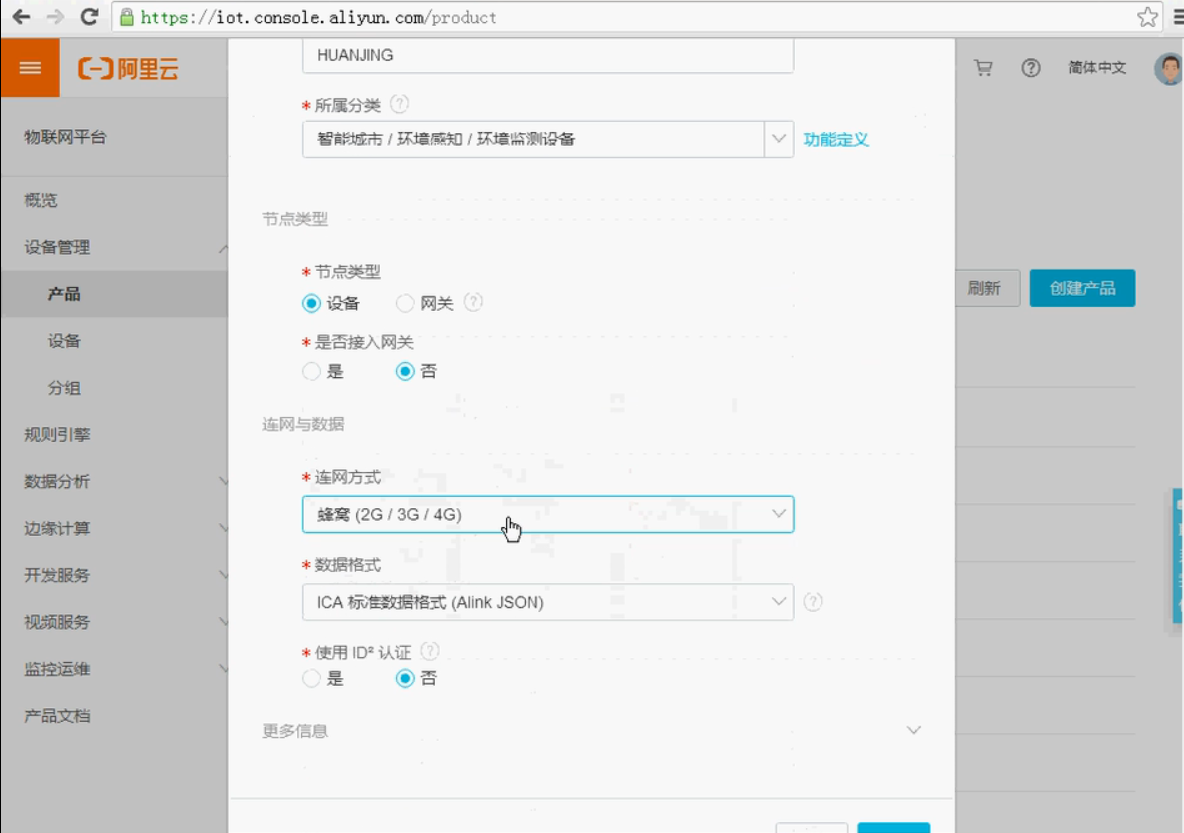Click help icon next to 网关 option
Image resolution: width=1184 pixels, height=833 pixels.
tap(473, 302)
